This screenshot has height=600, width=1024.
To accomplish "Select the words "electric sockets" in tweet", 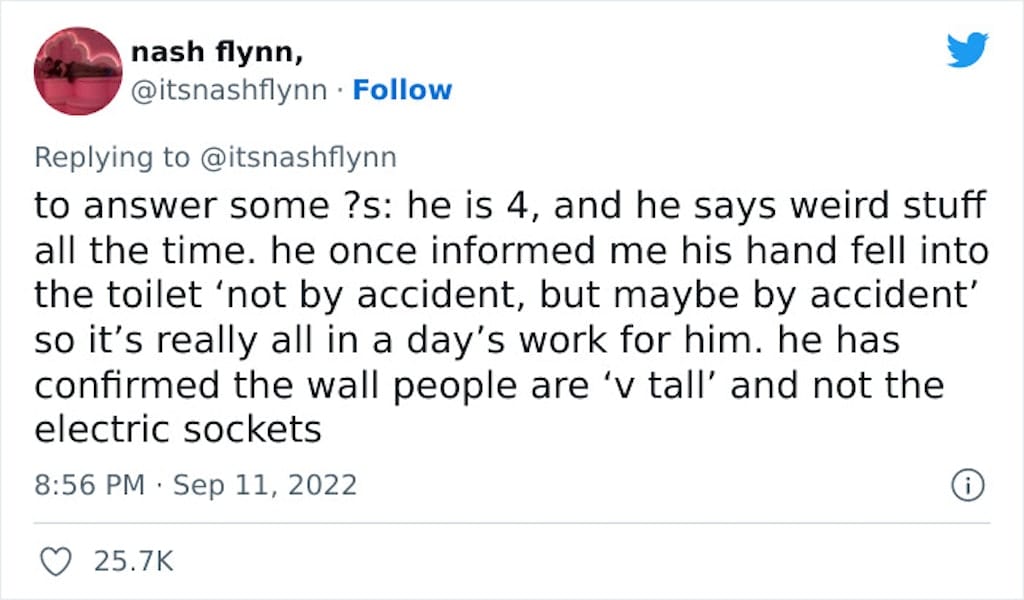I will [x=178, y=430].
